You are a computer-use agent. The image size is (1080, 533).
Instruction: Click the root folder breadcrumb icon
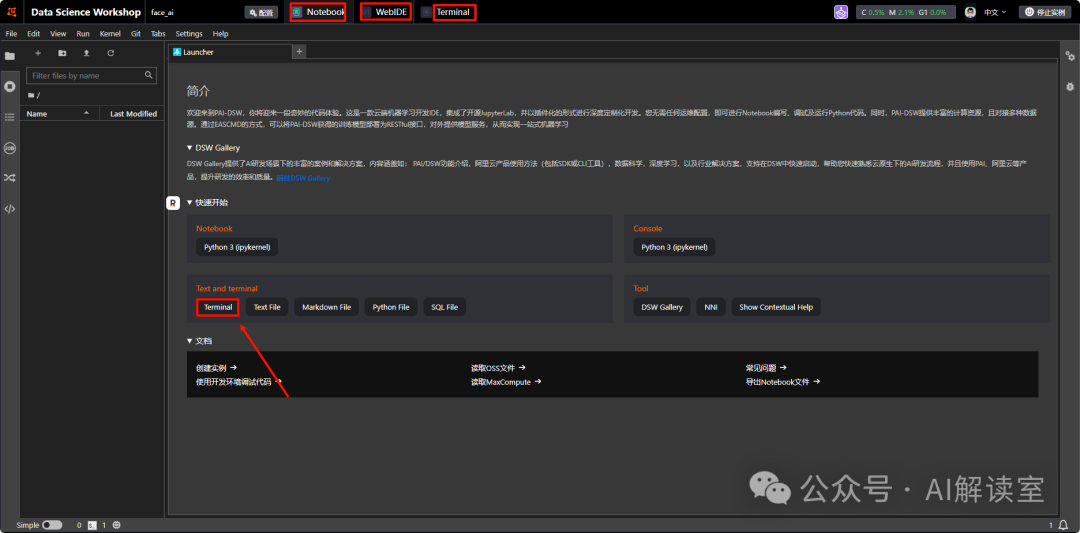(31, 95)
